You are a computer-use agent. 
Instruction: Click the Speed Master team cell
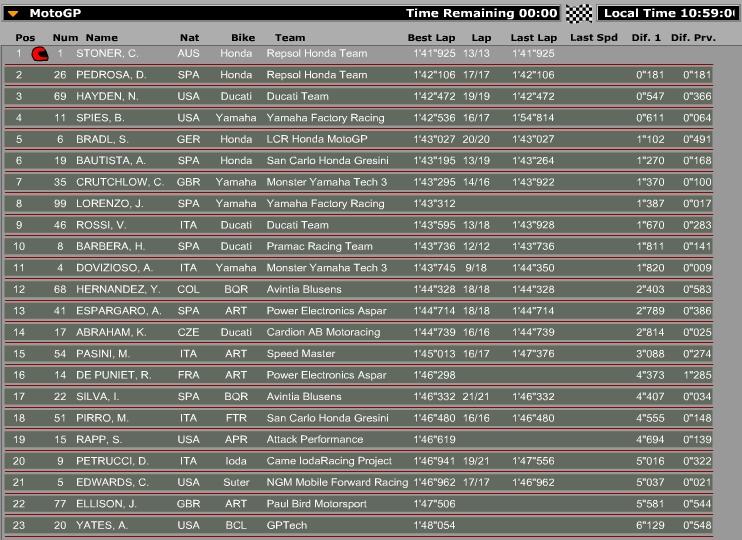point(300,354)
